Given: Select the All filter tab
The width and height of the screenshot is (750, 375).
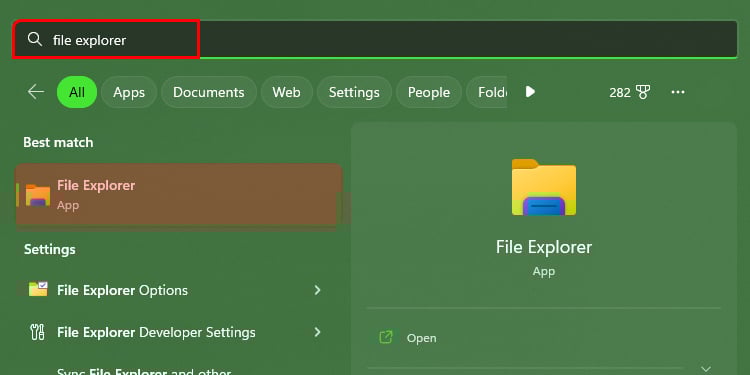Looking at the screenshot, I should 77,92.
